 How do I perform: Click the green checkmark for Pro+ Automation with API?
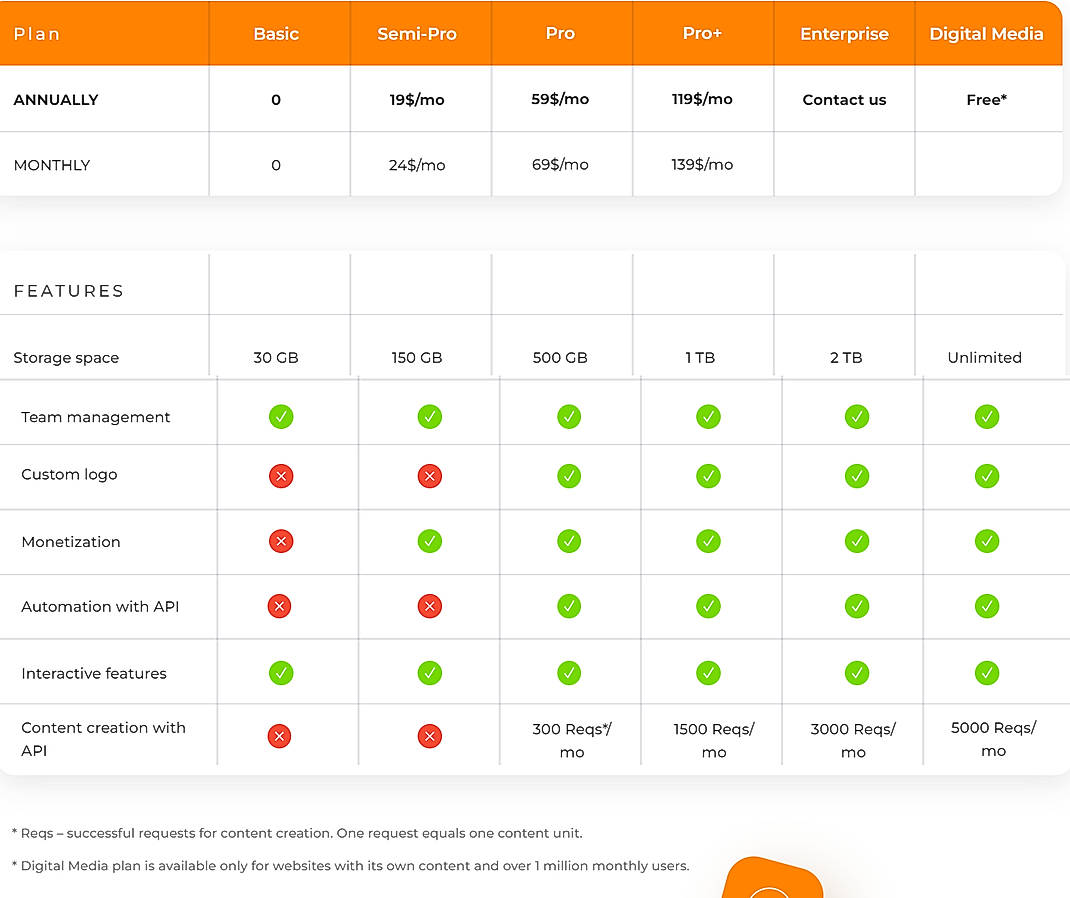(708, 606)
